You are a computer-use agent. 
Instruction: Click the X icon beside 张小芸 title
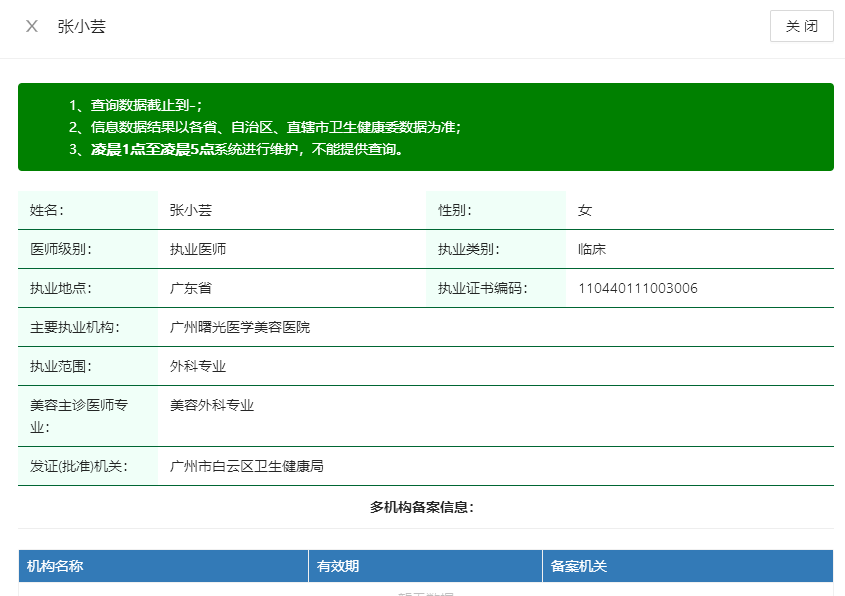click(x=32, y=26)
